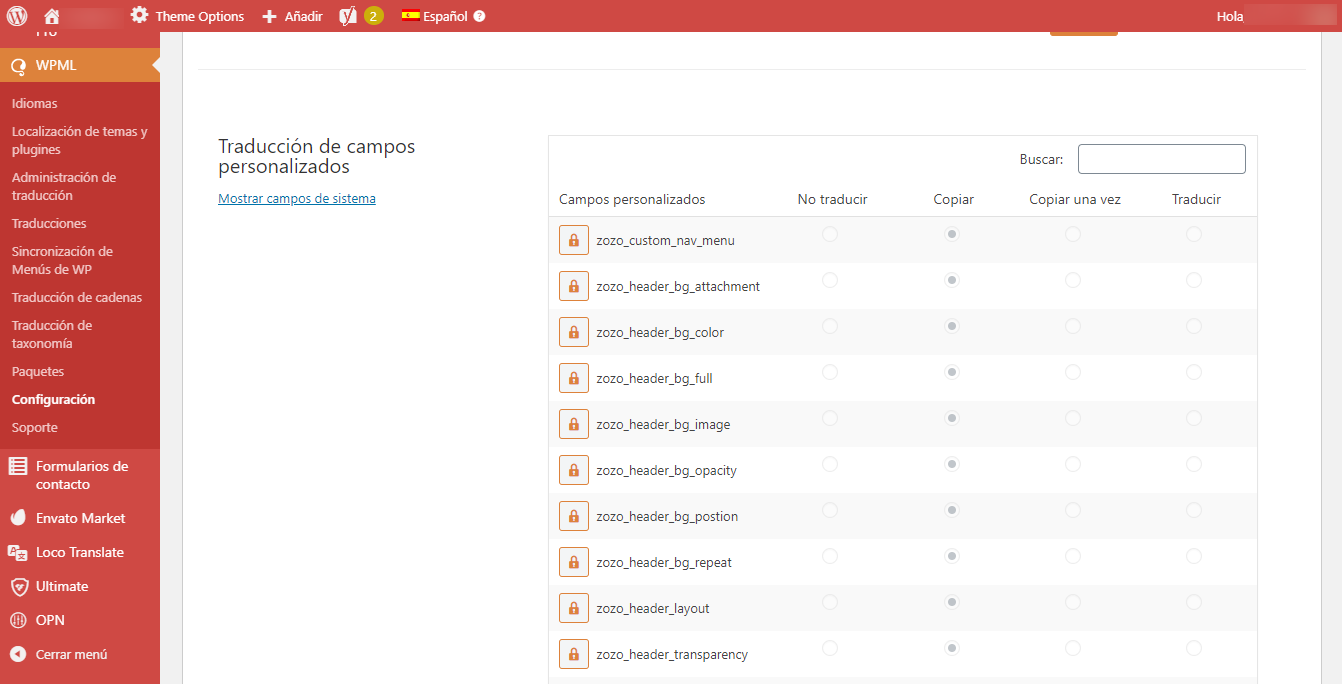Select Copiar una vez for zozo_header_bg_postion
Viewport: 1342px width, 684px height.
(x=1073, y=510)
